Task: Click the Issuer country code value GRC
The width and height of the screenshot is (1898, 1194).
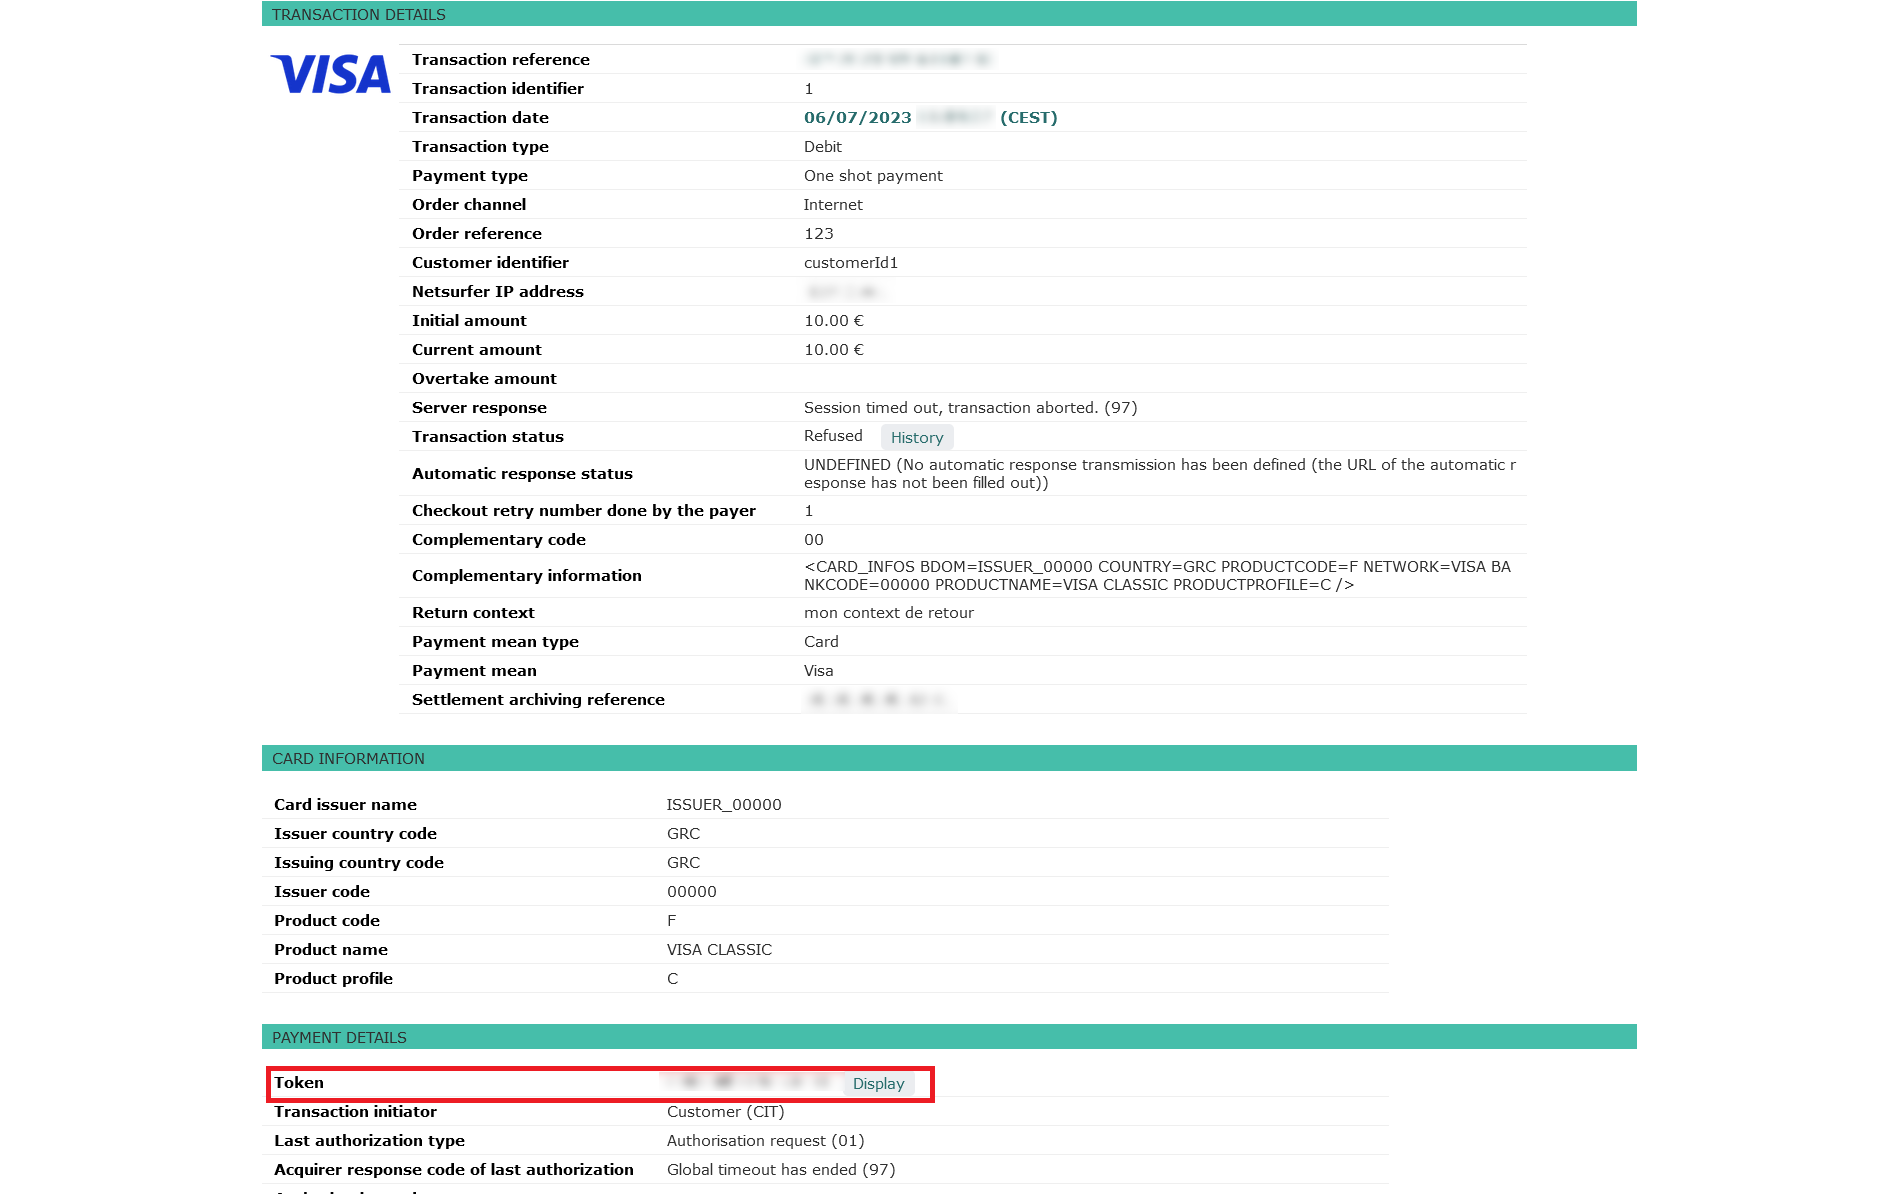Action: pos(683,834)
